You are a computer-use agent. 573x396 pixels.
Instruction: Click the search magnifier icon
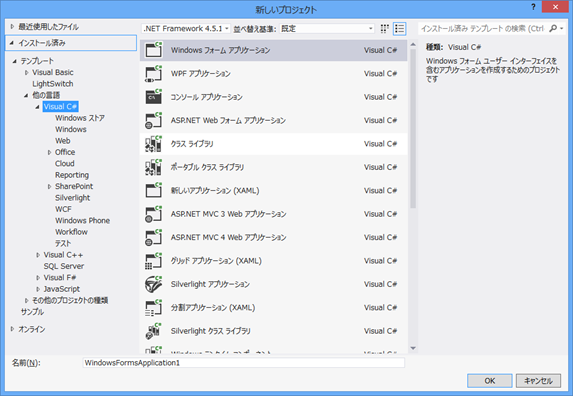tap(553, 28)
